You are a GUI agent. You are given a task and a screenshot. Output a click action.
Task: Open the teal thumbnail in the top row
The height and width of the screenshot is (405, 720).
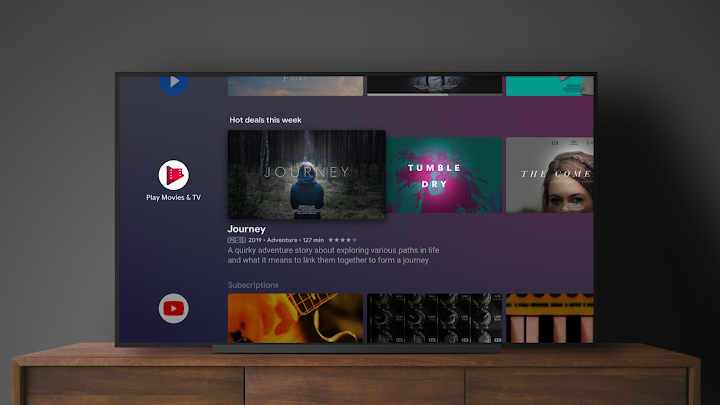point(550,86)
